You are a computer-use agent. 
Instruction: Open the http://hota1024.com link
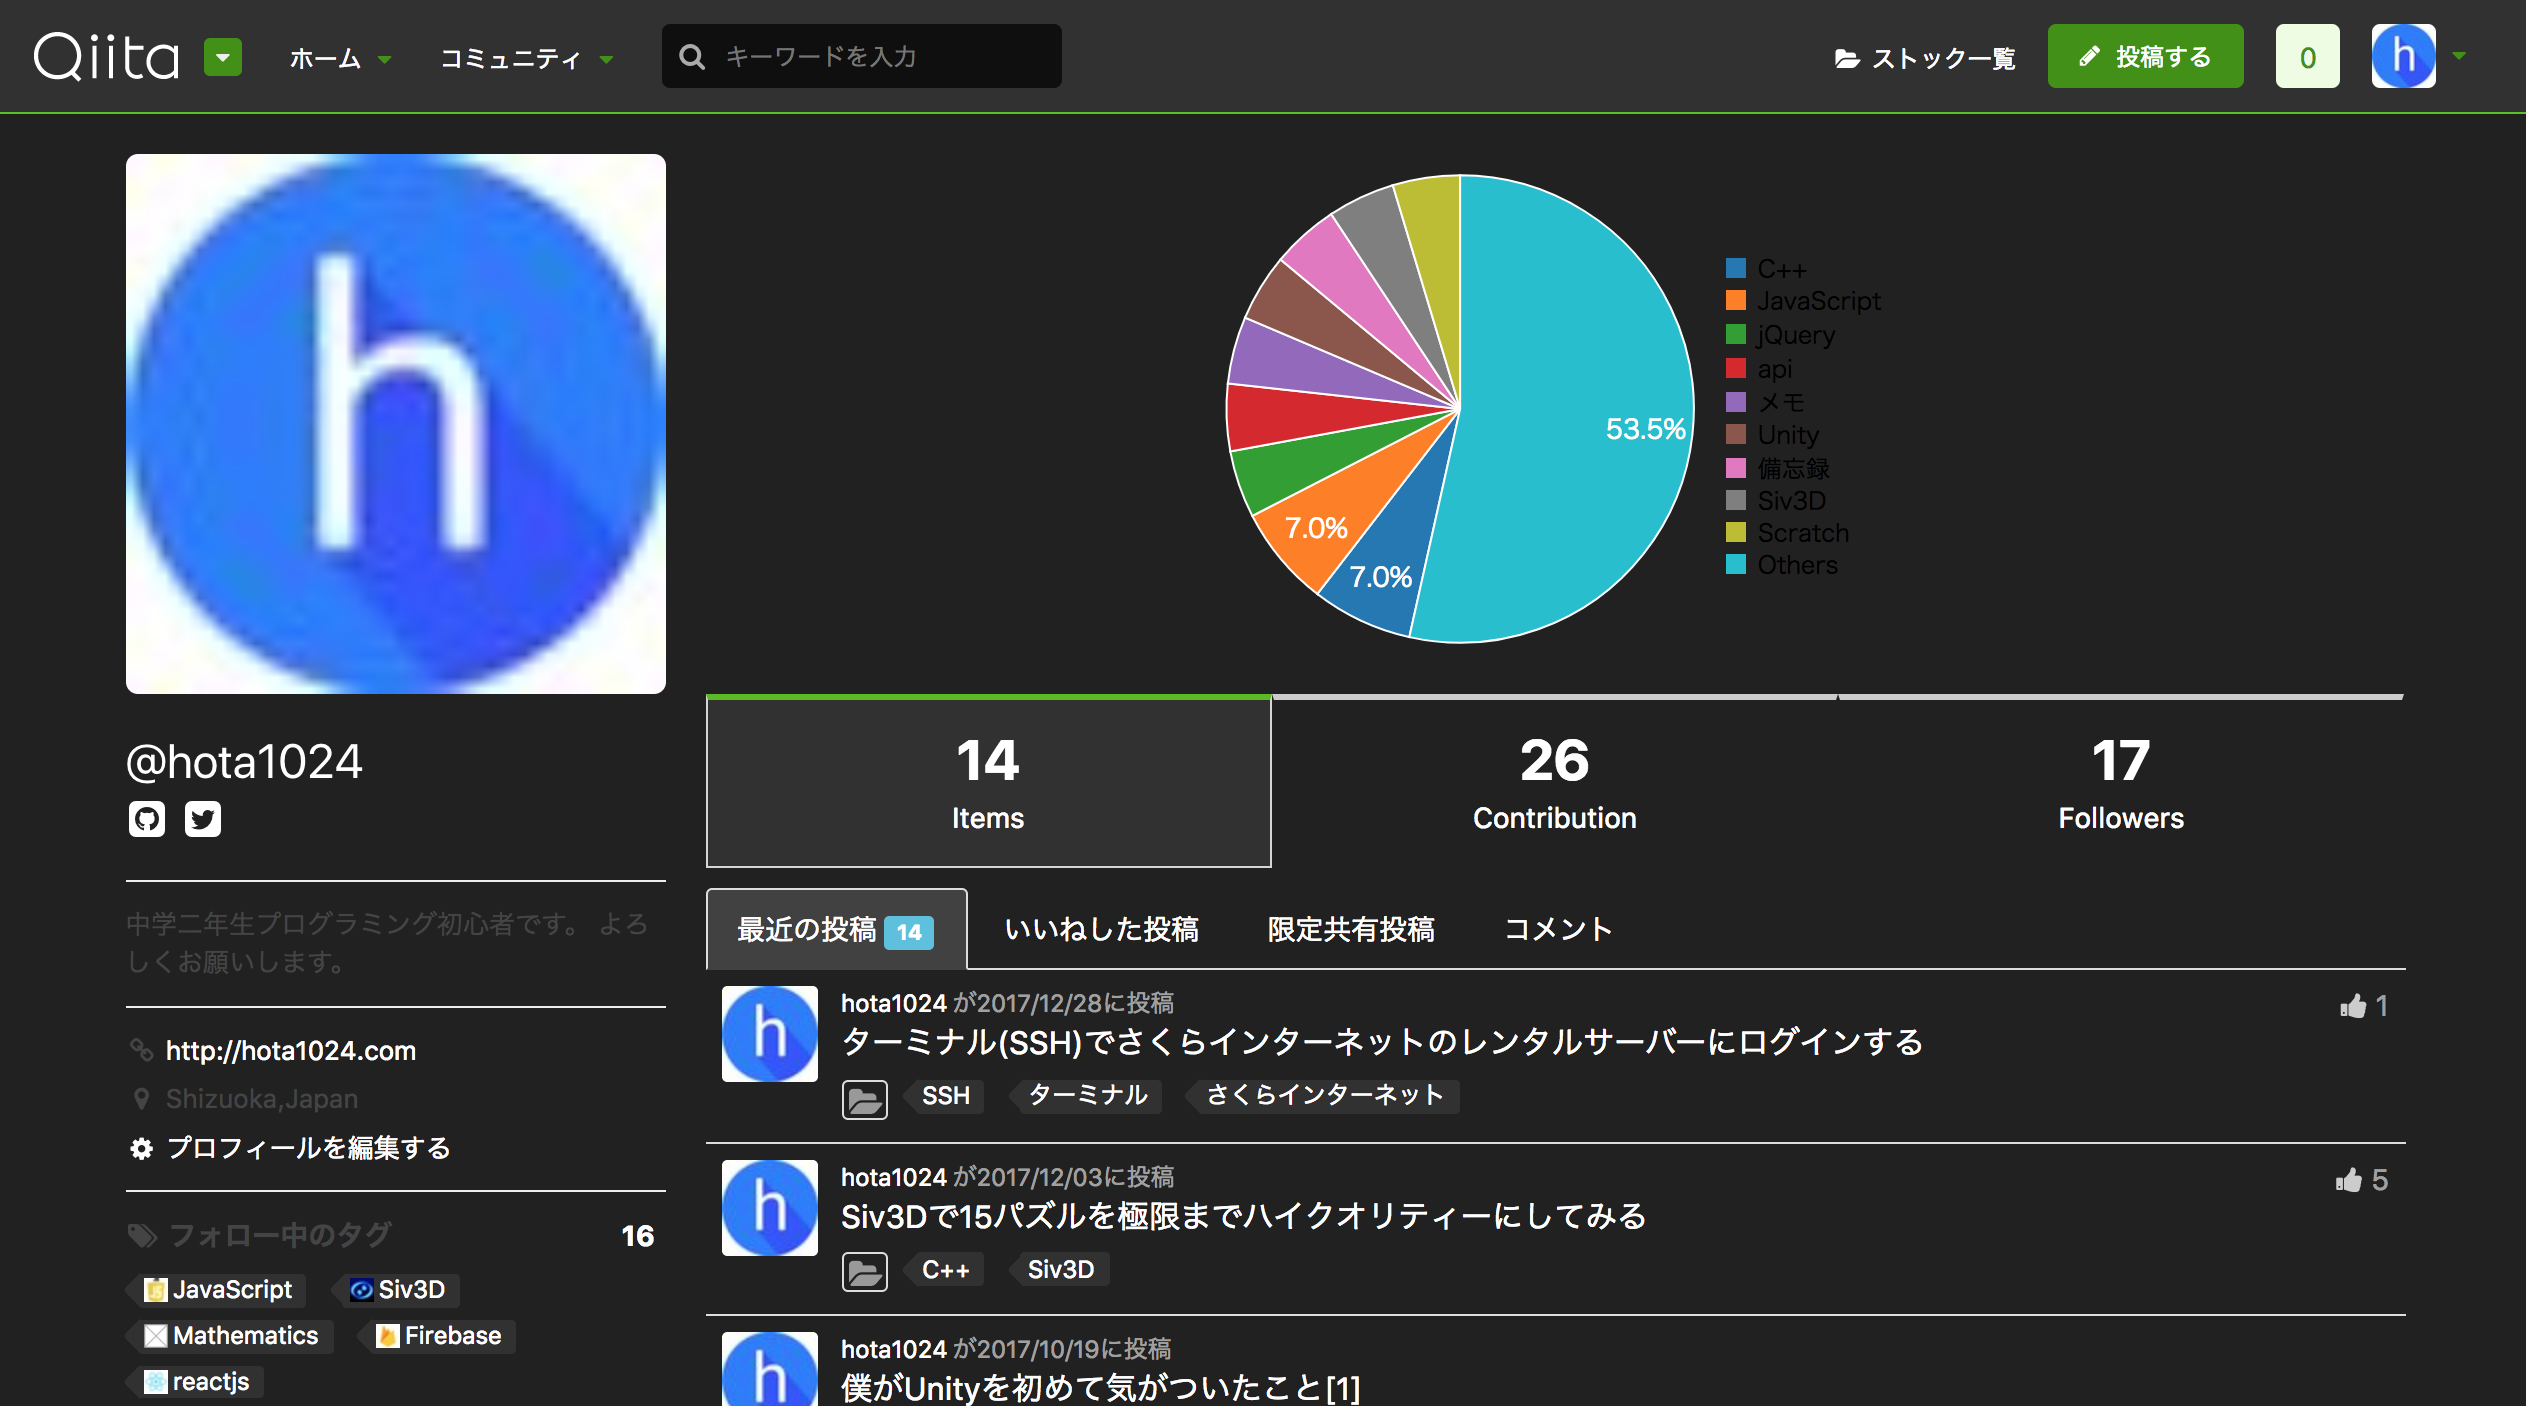[291, 1050]
